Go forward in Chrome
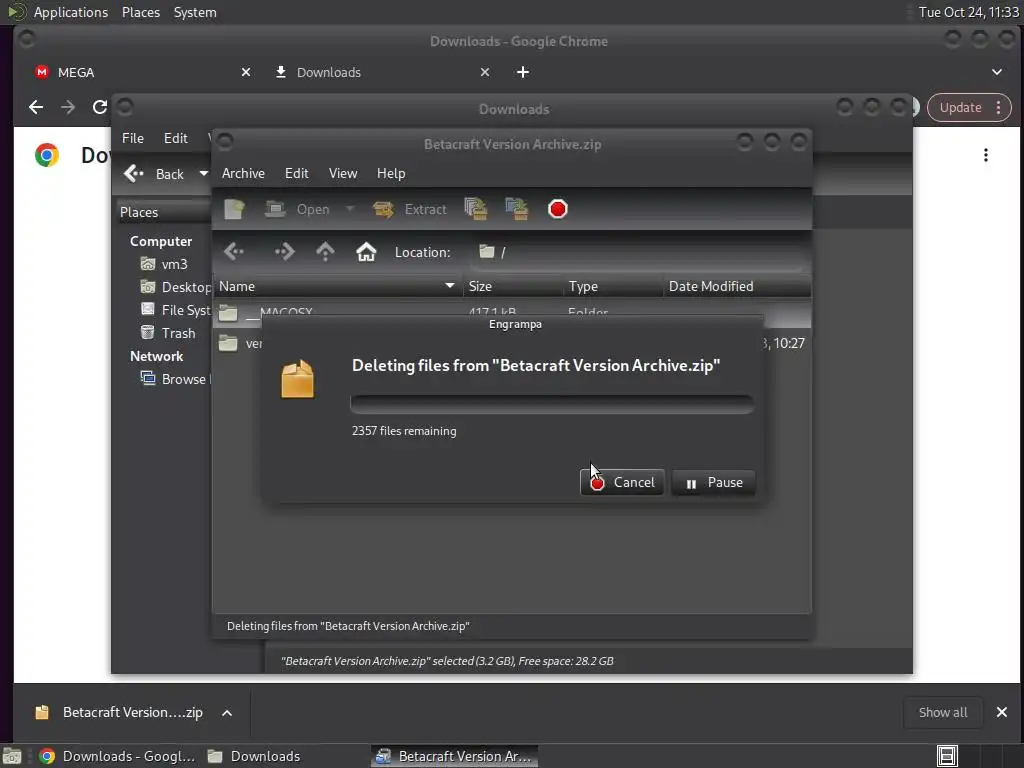 (x=68, y=107)
